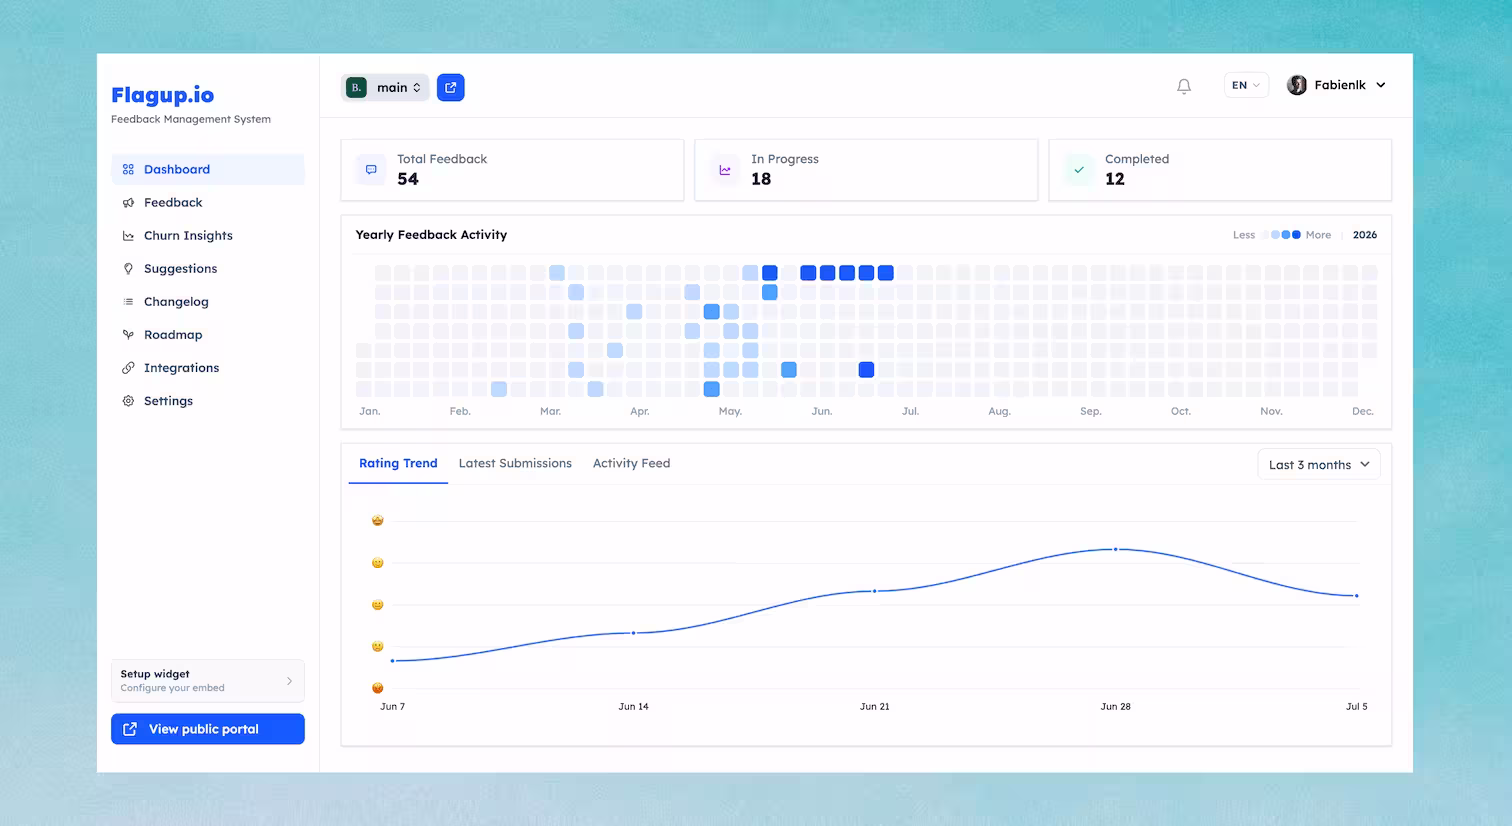
Task: Click the darkest blue legend swatch
Action: point(1297,235)
